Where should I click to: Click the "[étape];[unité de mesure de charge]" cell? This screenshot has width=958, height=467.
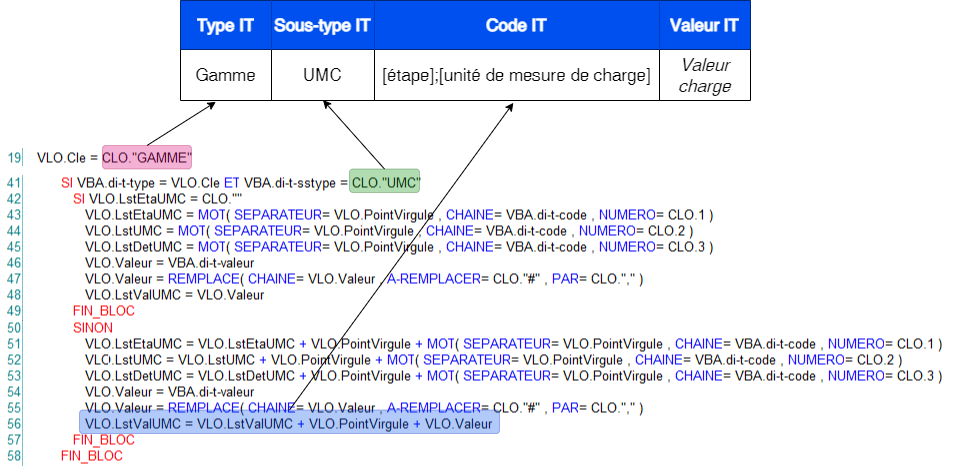515,75
